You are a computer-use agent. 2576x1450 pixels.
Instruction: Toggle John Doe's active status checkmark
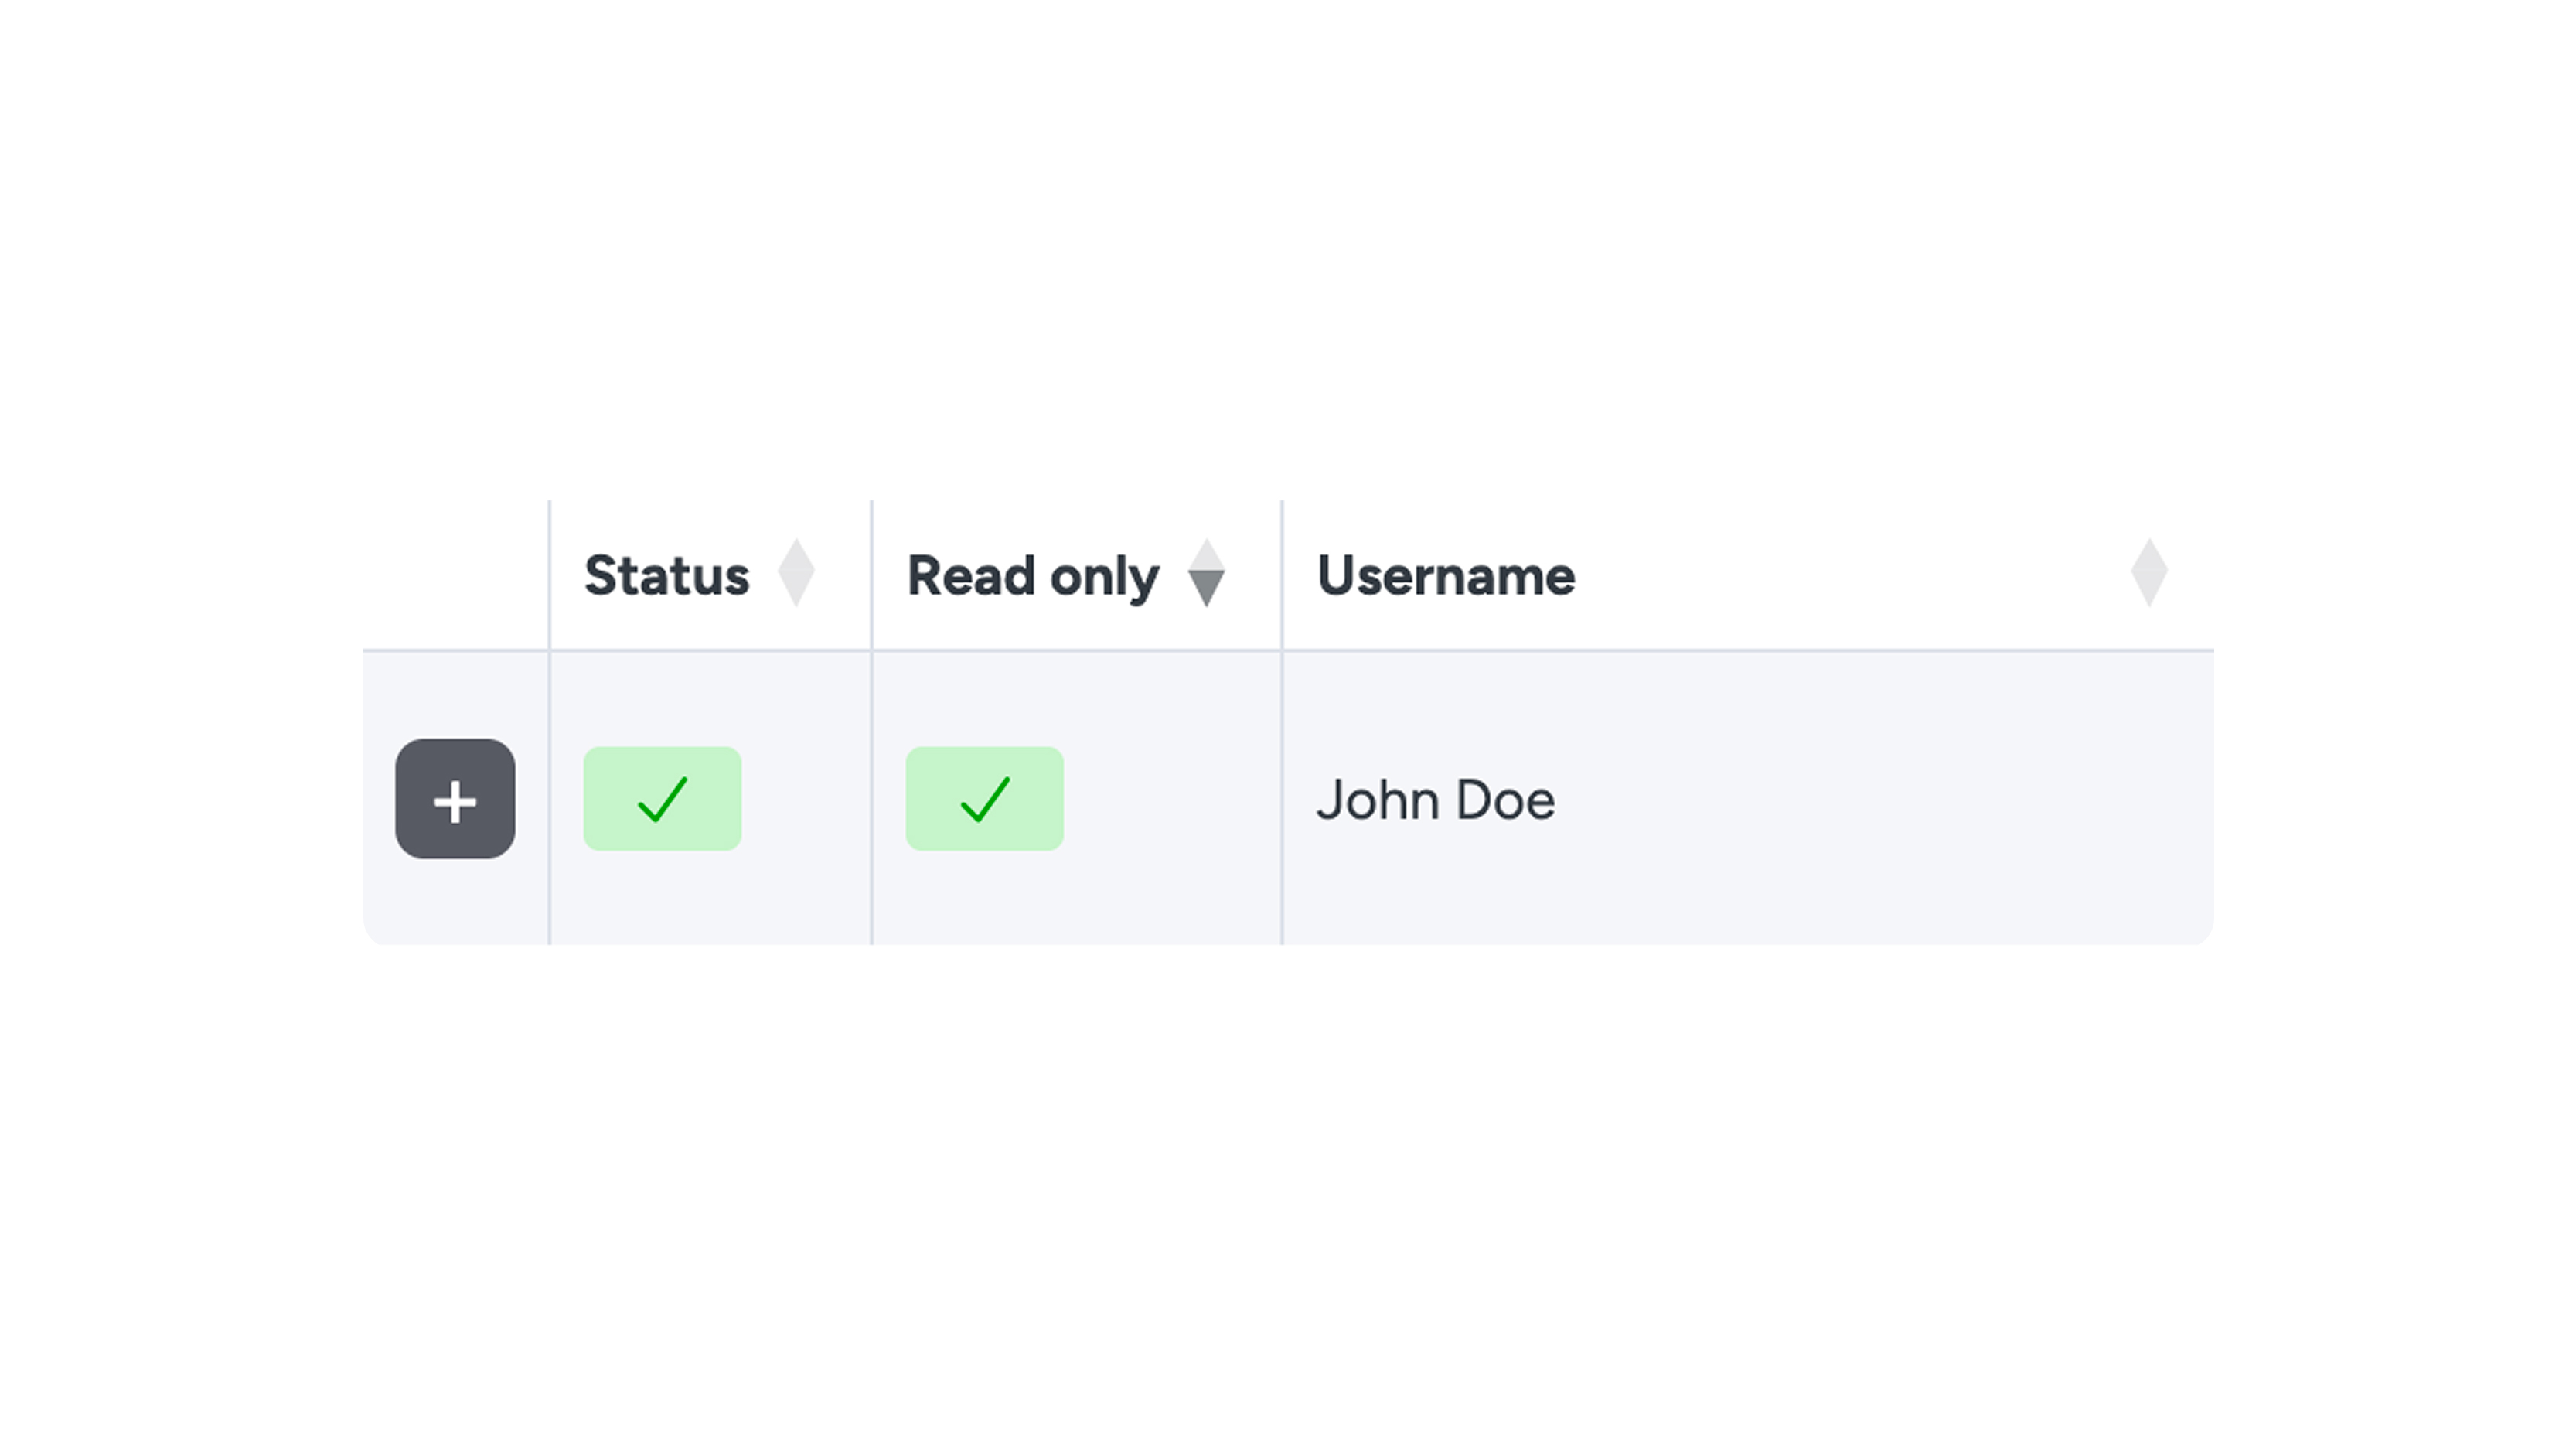(x=662, y=799)
